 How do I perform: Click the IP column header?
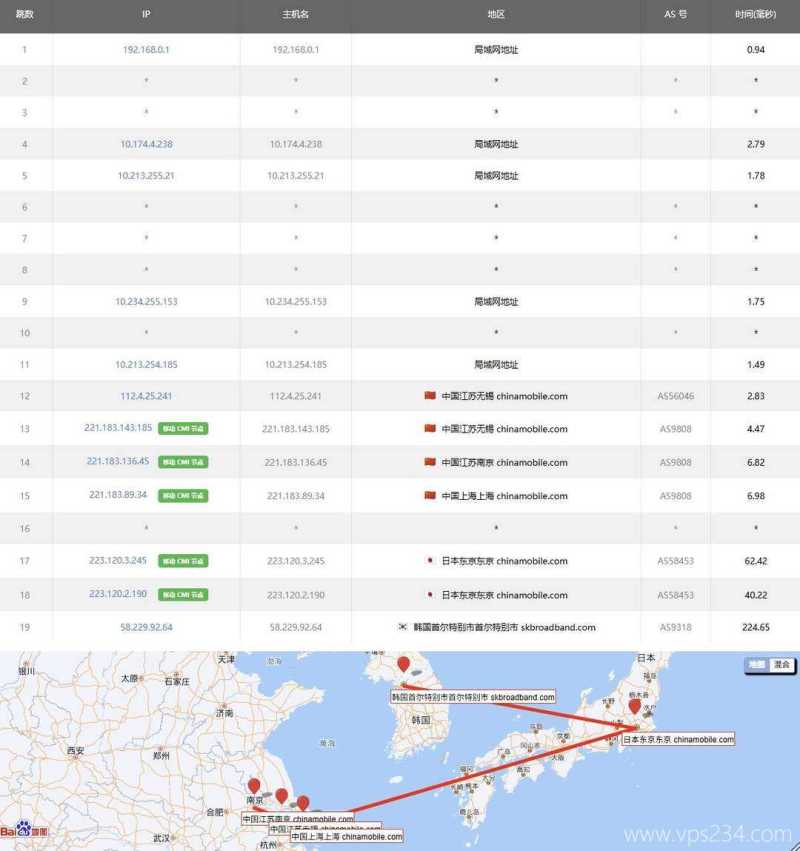(x=146, y=15)
